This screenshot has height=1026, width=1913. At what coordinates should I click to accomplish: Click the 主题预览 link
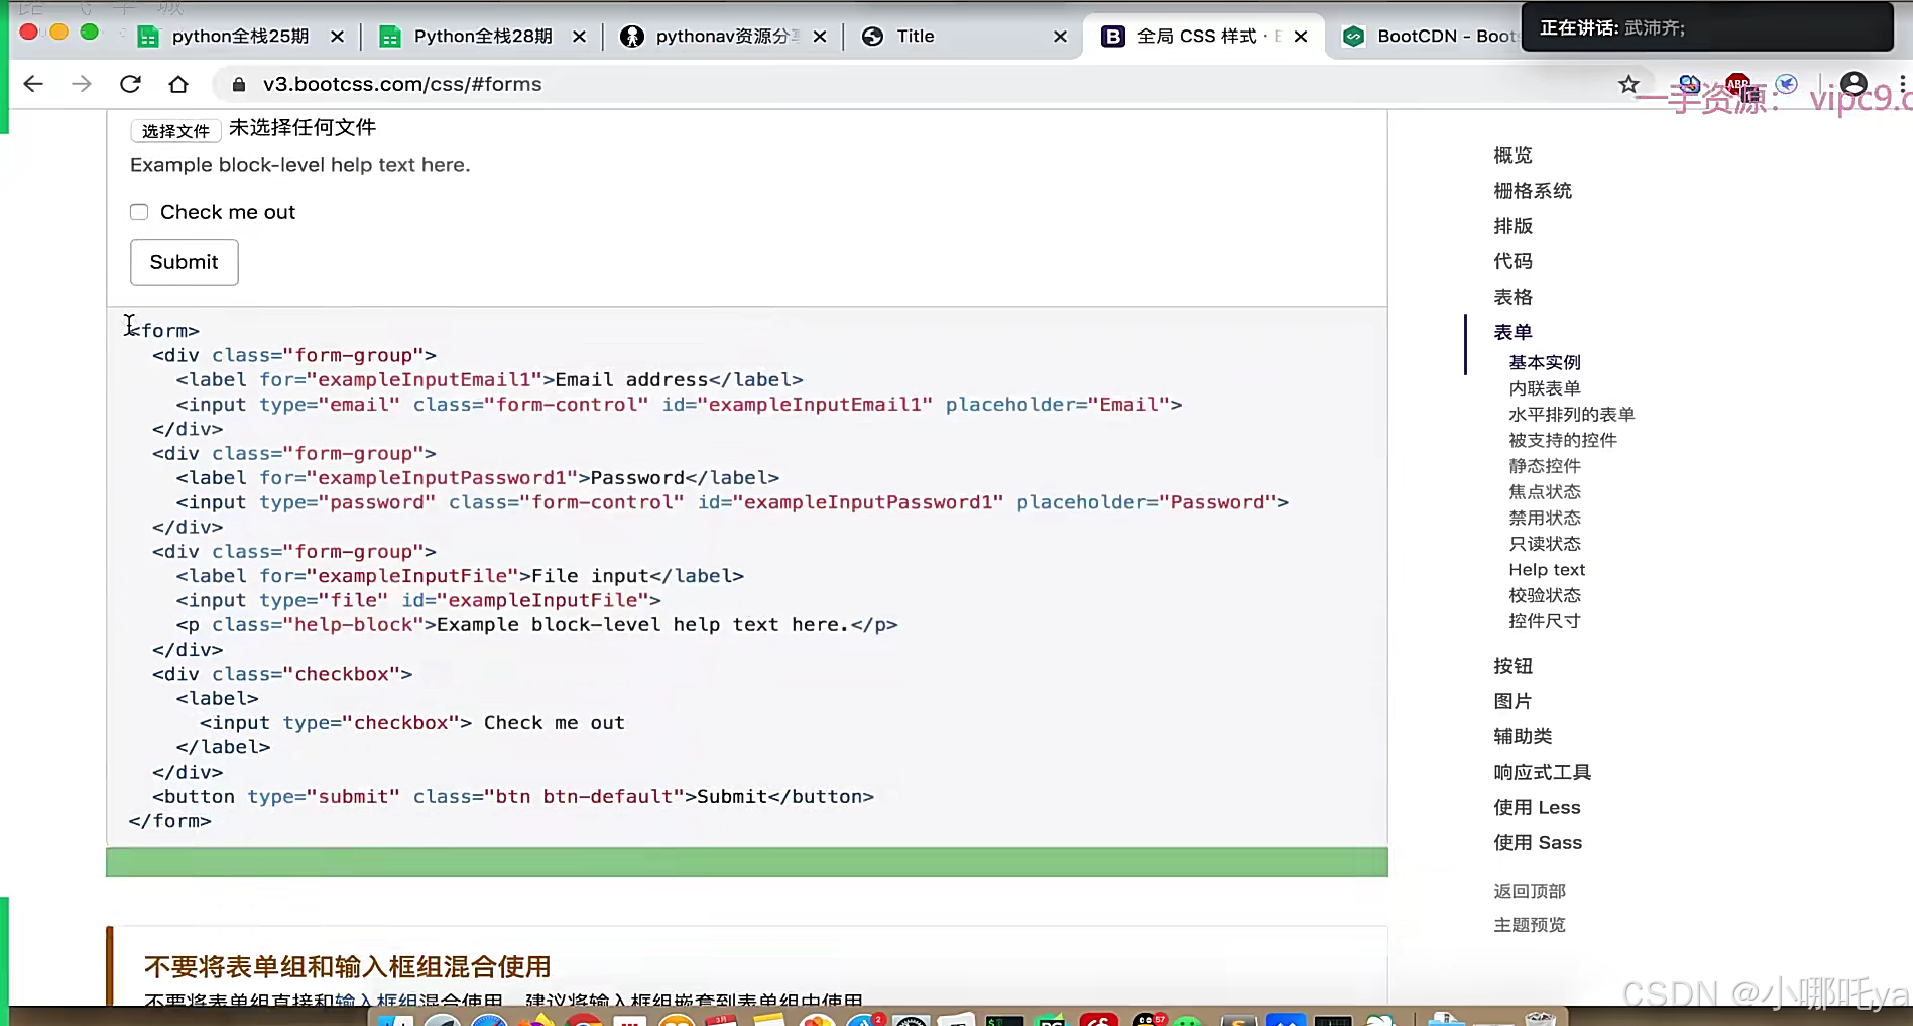point(1530,925)
